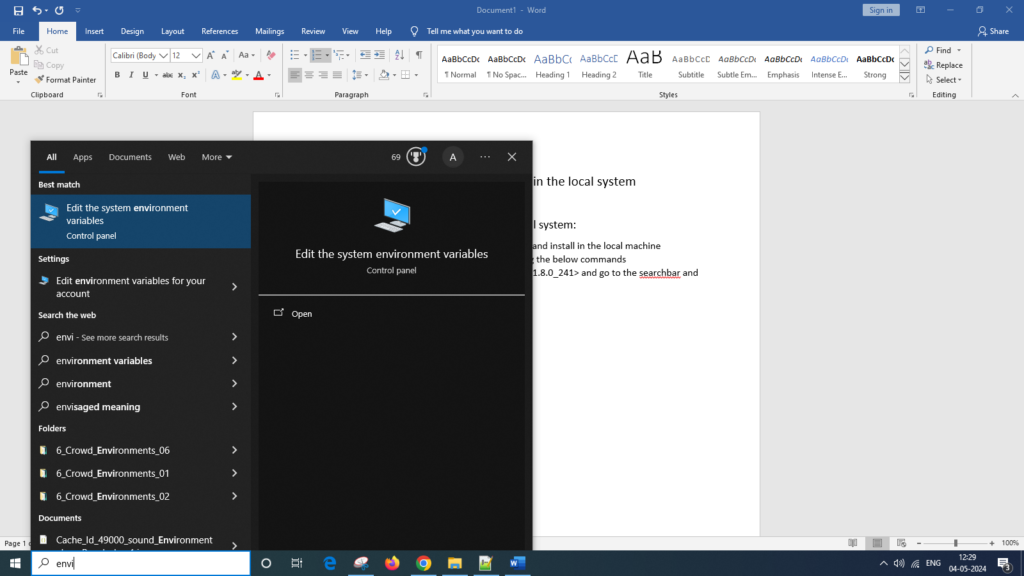Click Find in Editing group

click(938, 50)
